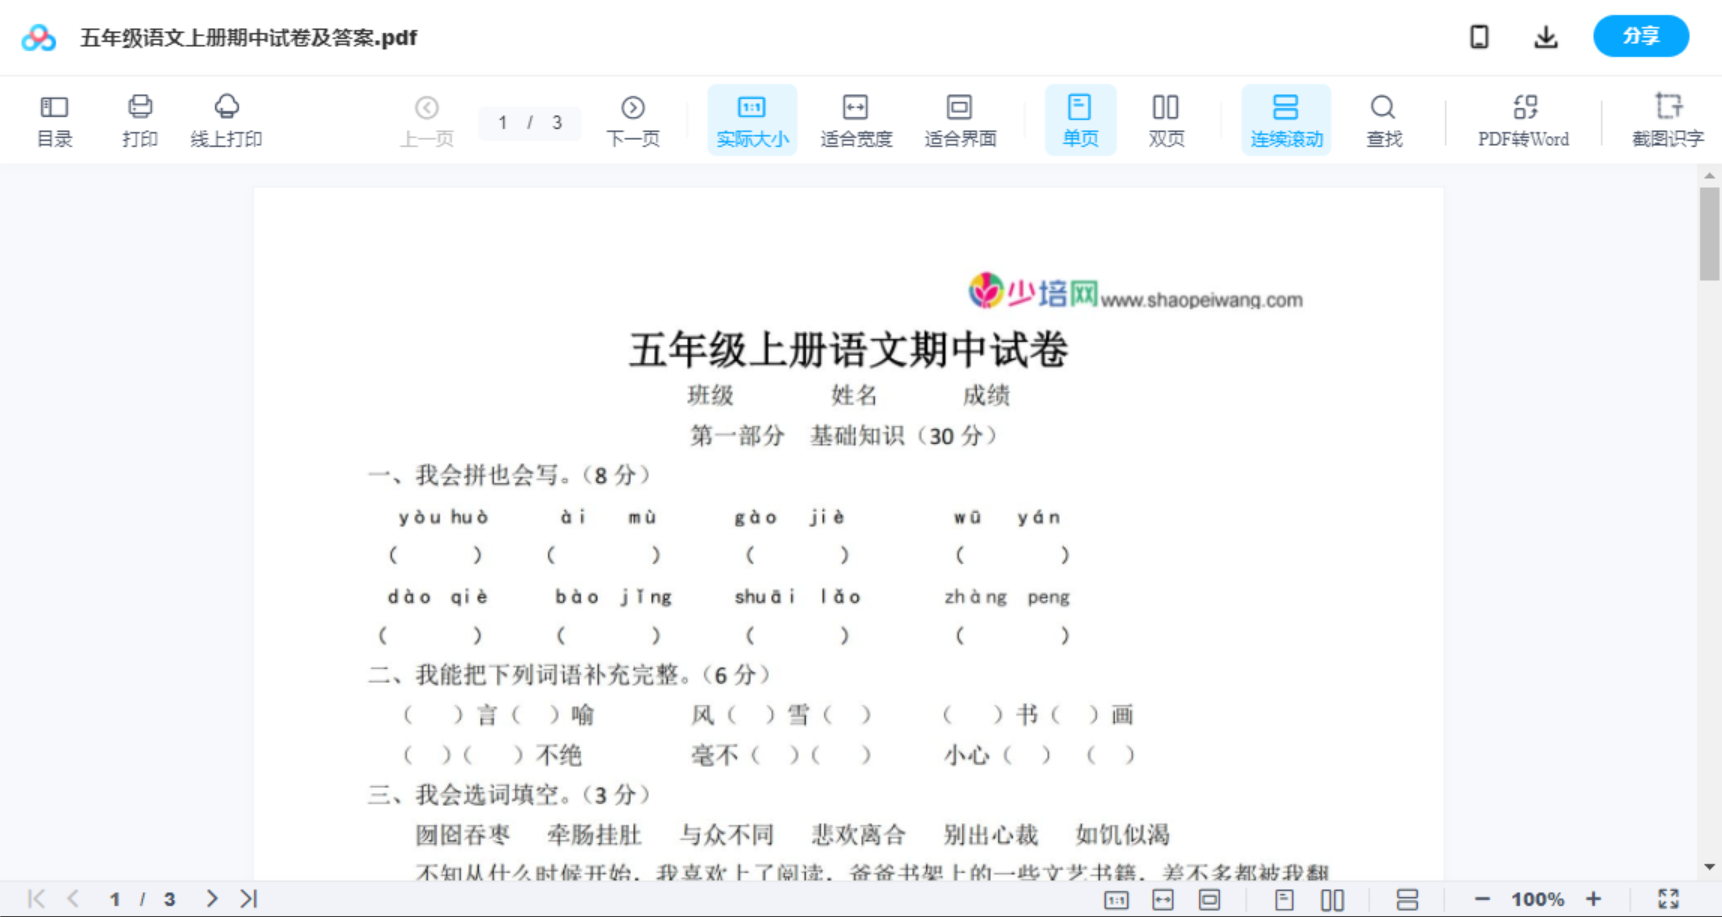
Task: Click the 打印 print icon
Action: [139, 118]
